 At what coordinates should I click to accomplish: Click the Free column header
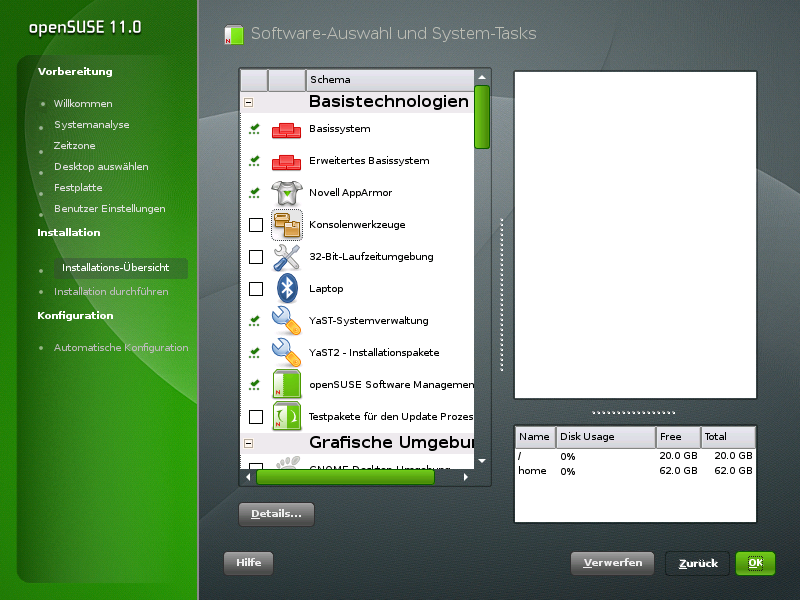pyautogui.click(x=678, y=437)
